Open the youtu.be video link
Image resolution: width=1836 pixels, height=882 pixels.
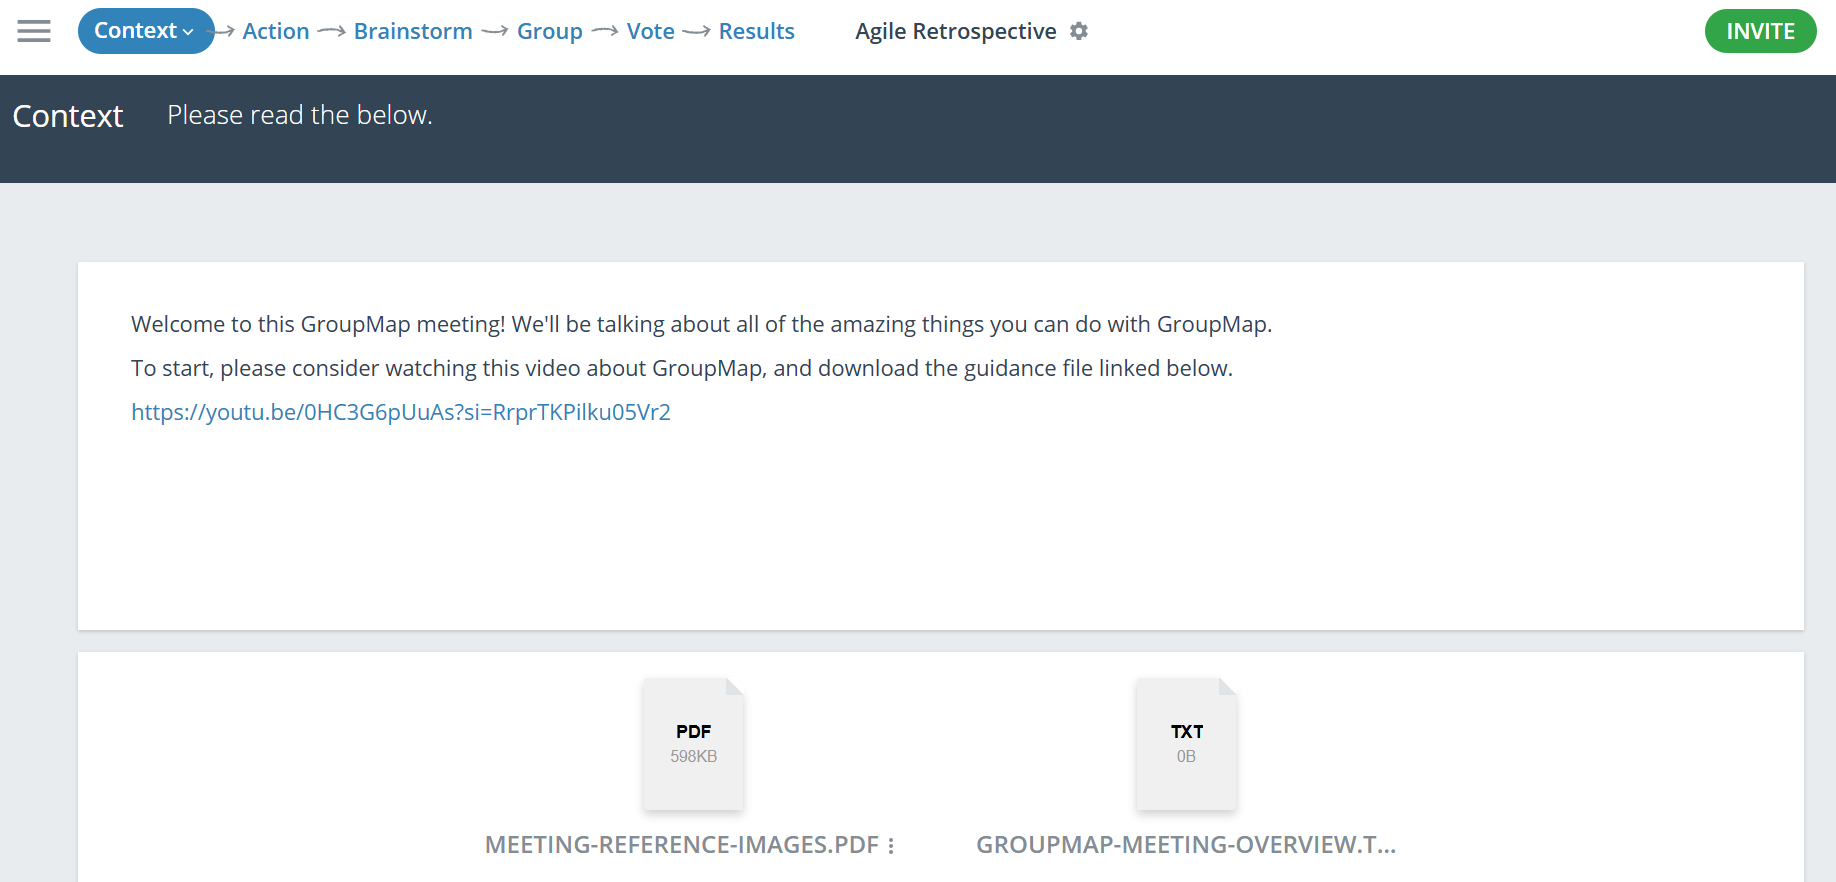coord(401,412)
